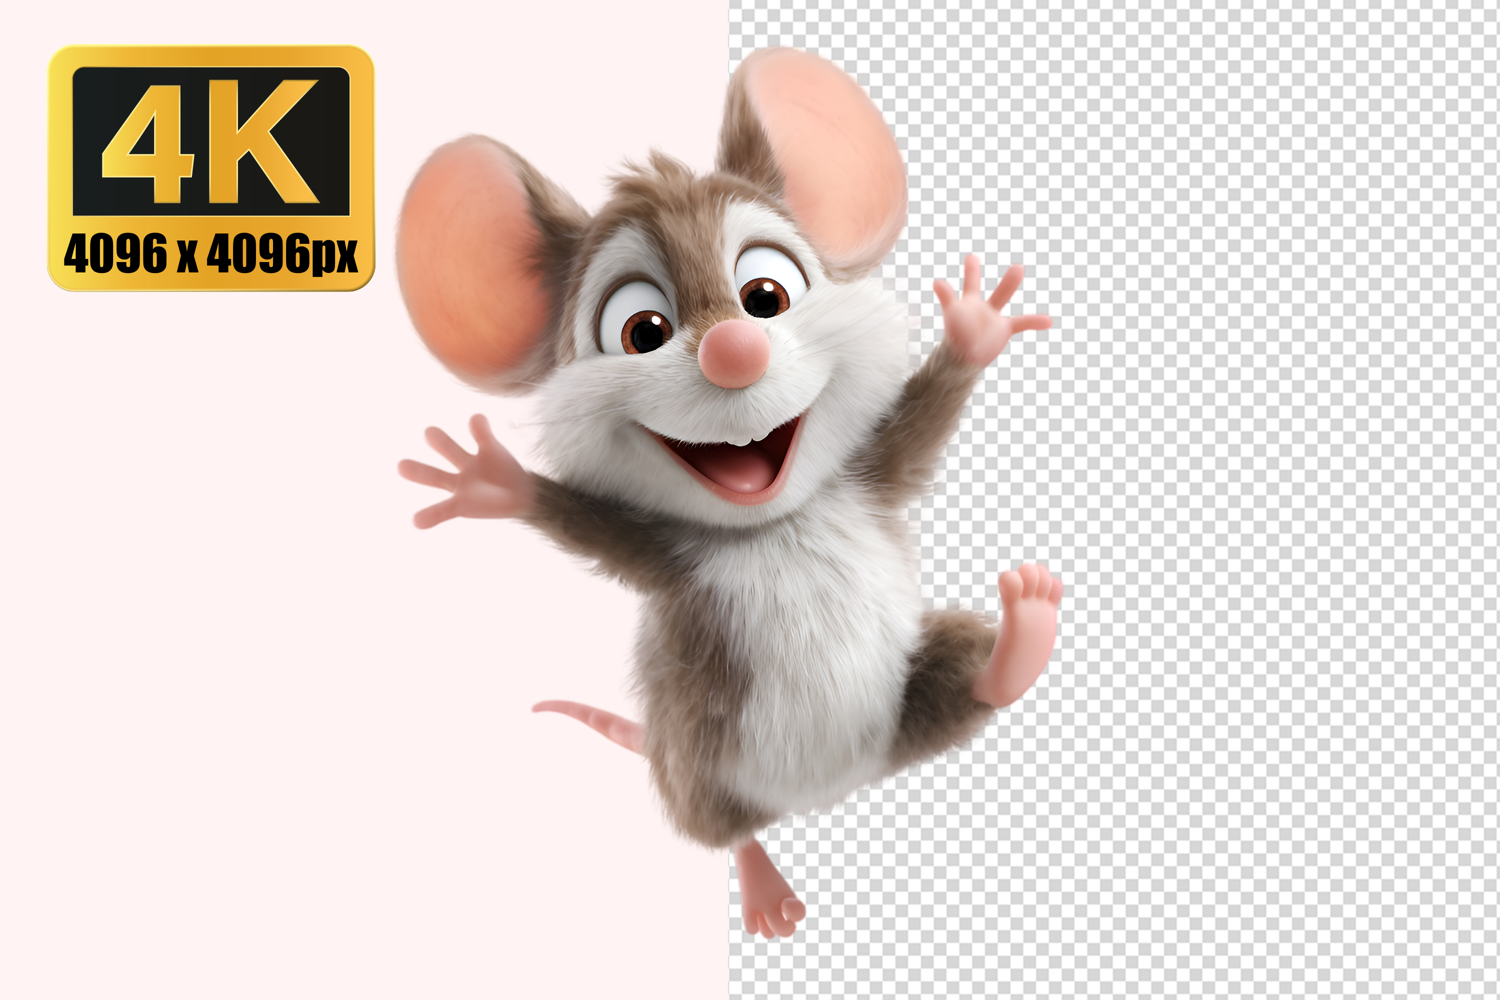Click the transparent checkerboard background area
Viewport: 1500px width, 1000px height.
[1250, 500]
